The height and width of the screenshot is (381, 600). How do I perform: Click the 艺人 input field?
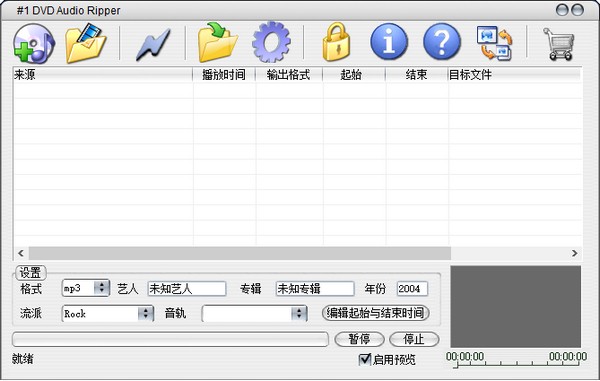point(187,288)
